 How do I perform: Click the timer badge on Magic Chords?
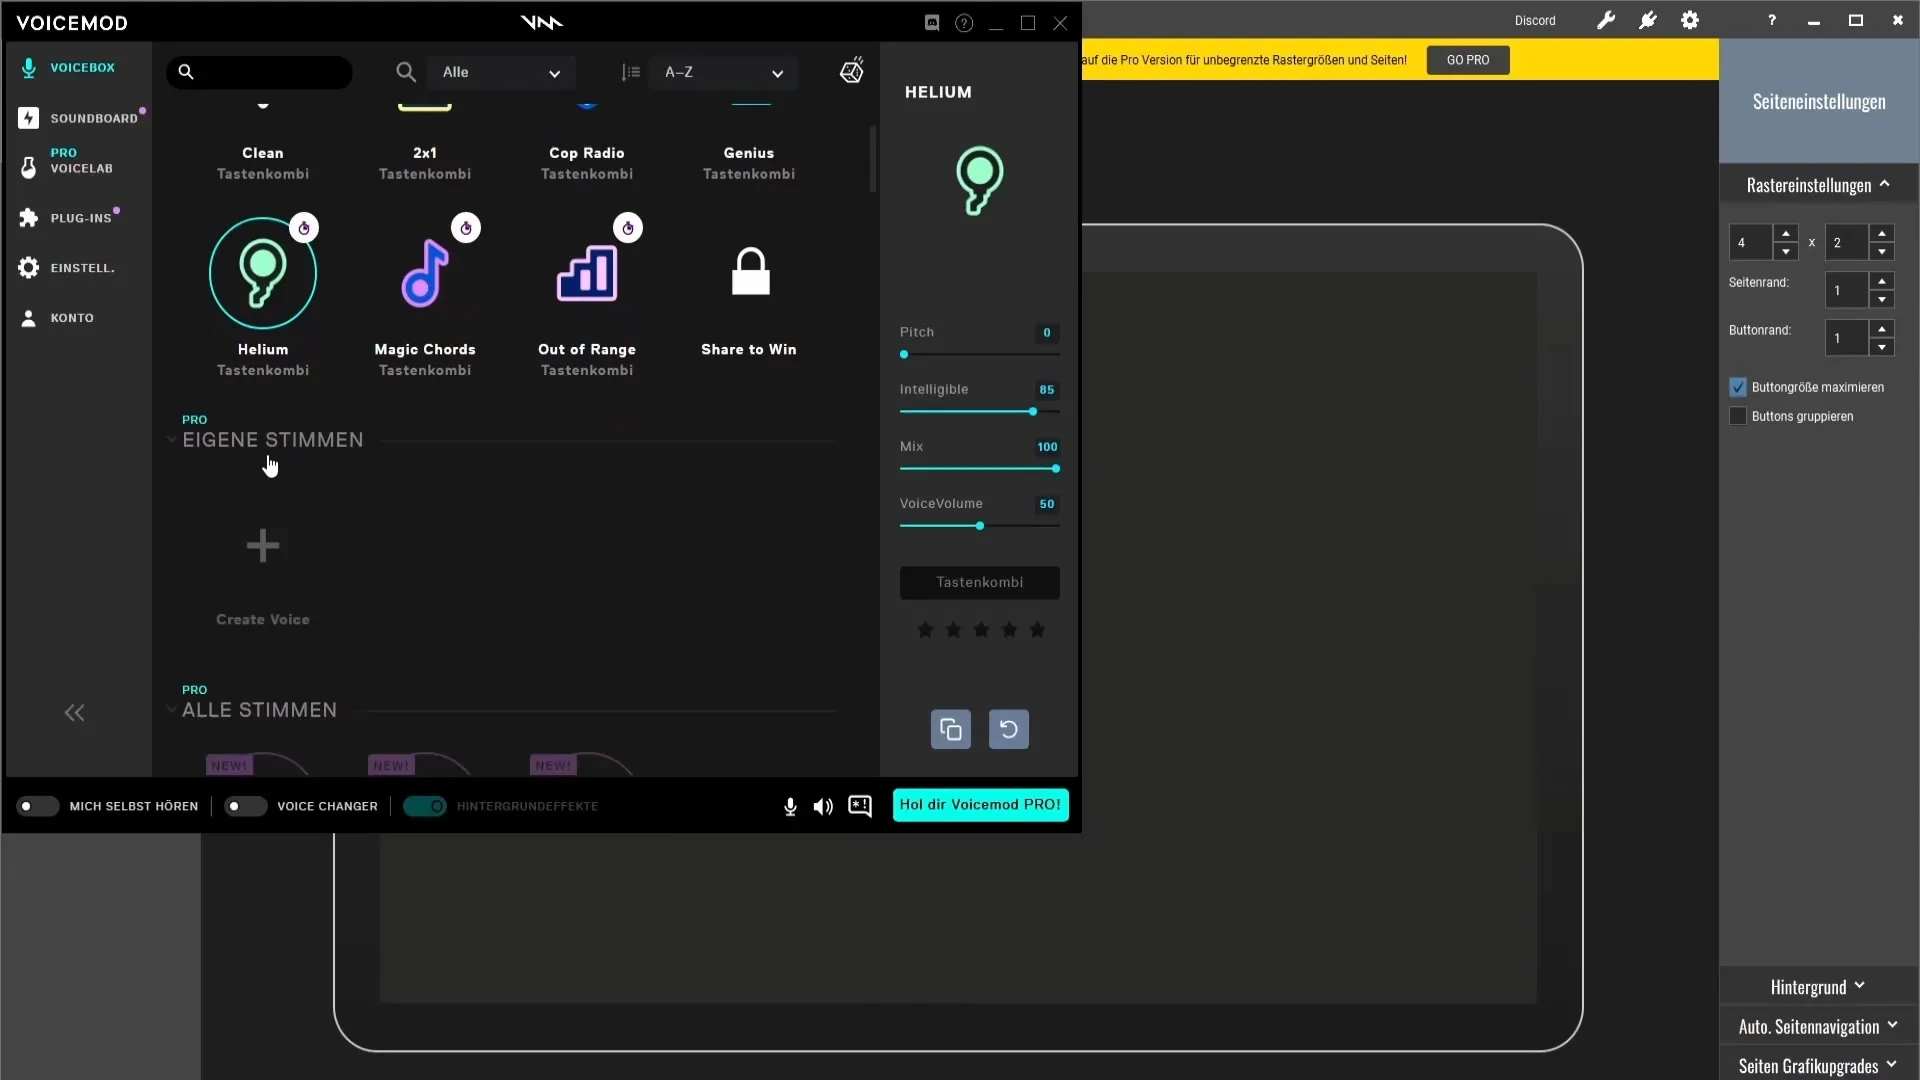[x=466, y=228]
